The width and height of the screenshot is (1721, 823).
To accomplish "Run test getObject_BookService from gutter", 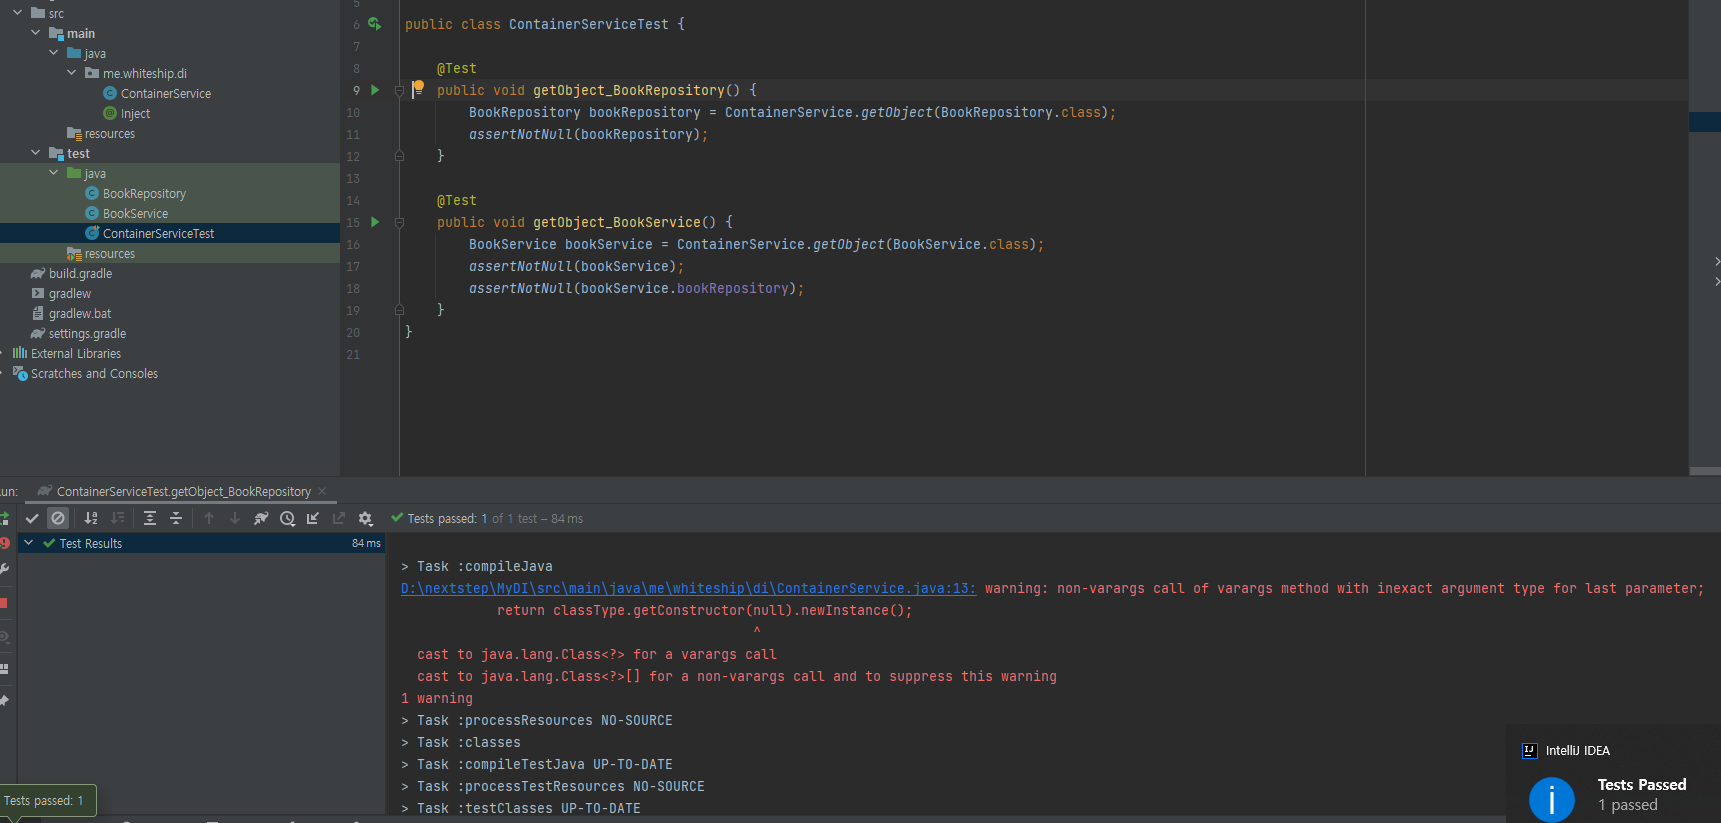I will [x=375, y=222].
